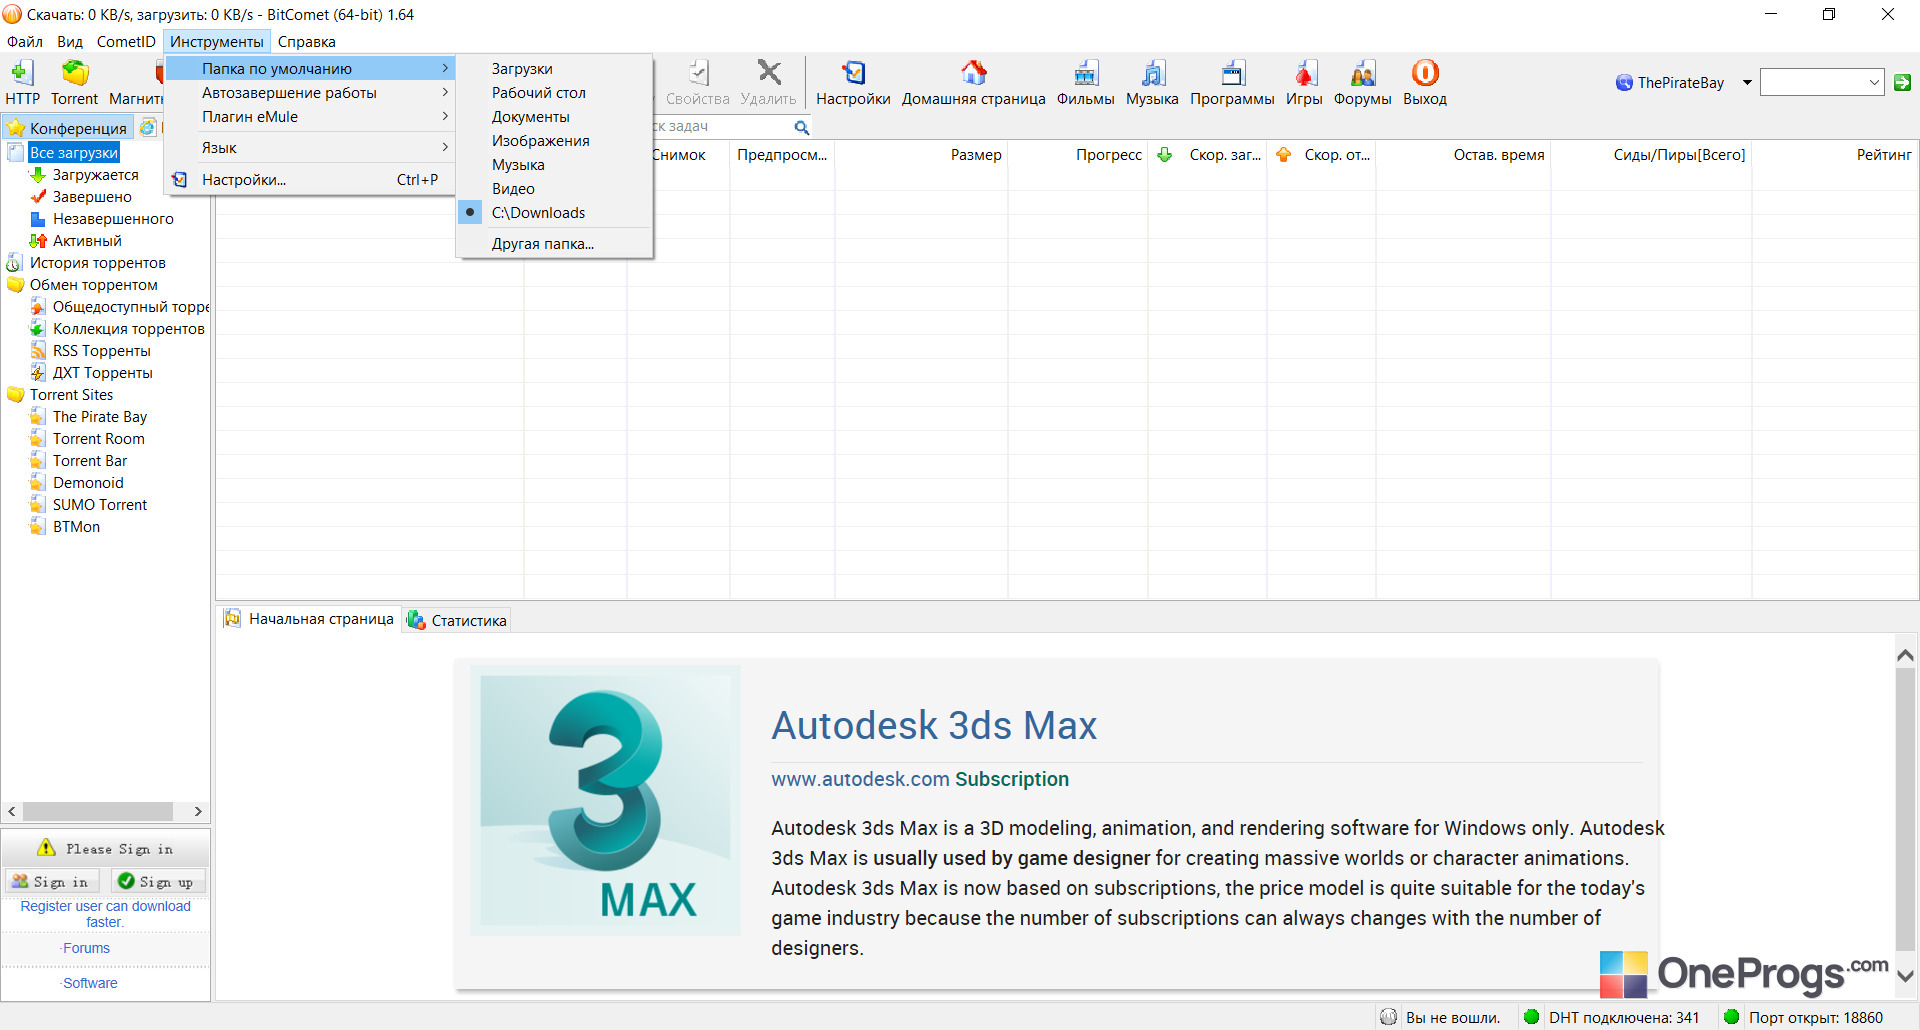The height and width of the screenshot is (1030, 1920).
Task: Expand the Папка по умолчанию submenu arrow
Action: 445,68
